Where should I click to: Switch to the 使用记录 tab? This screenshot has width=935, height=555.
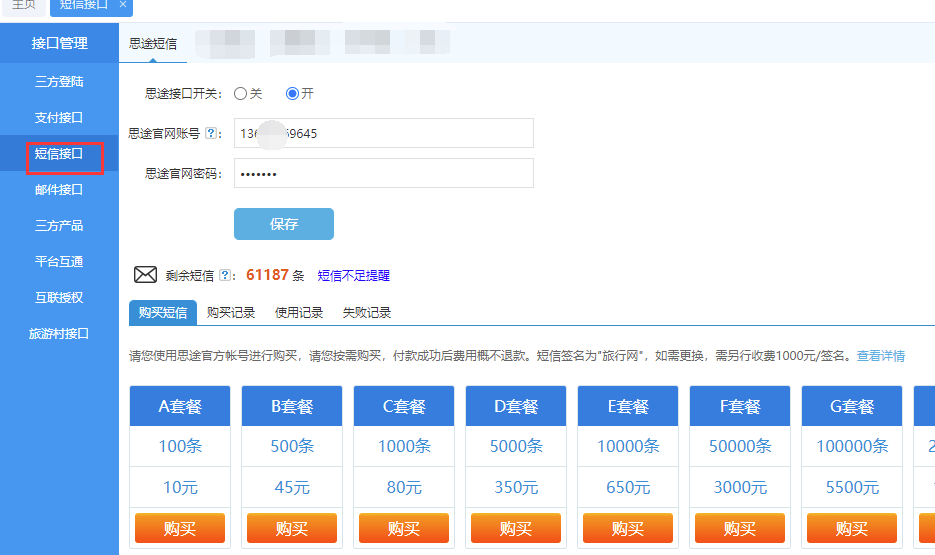click(299, 312)
